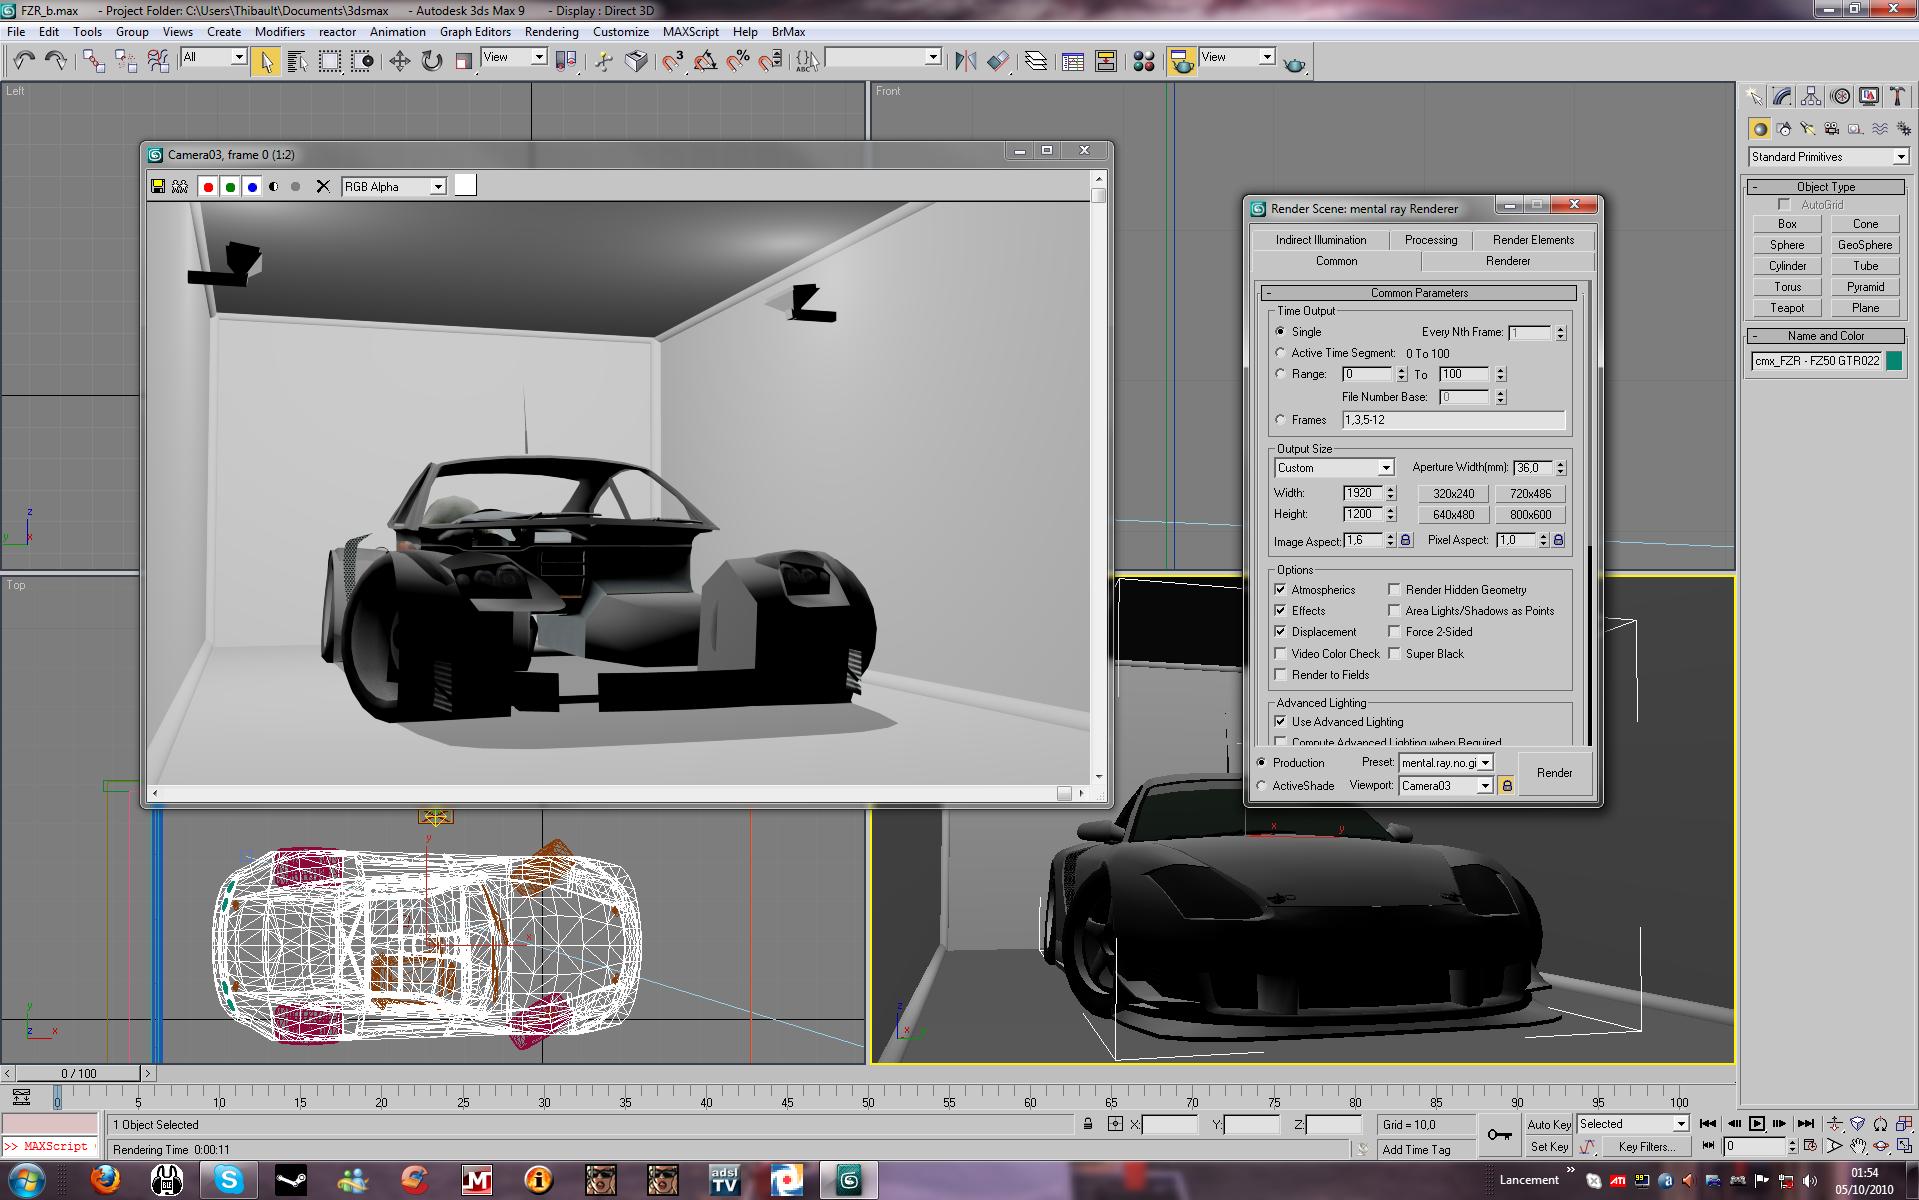Switch to the Indirect Illumination tab
This screenshot has height=1200, width=1919.
(1320, 240)
